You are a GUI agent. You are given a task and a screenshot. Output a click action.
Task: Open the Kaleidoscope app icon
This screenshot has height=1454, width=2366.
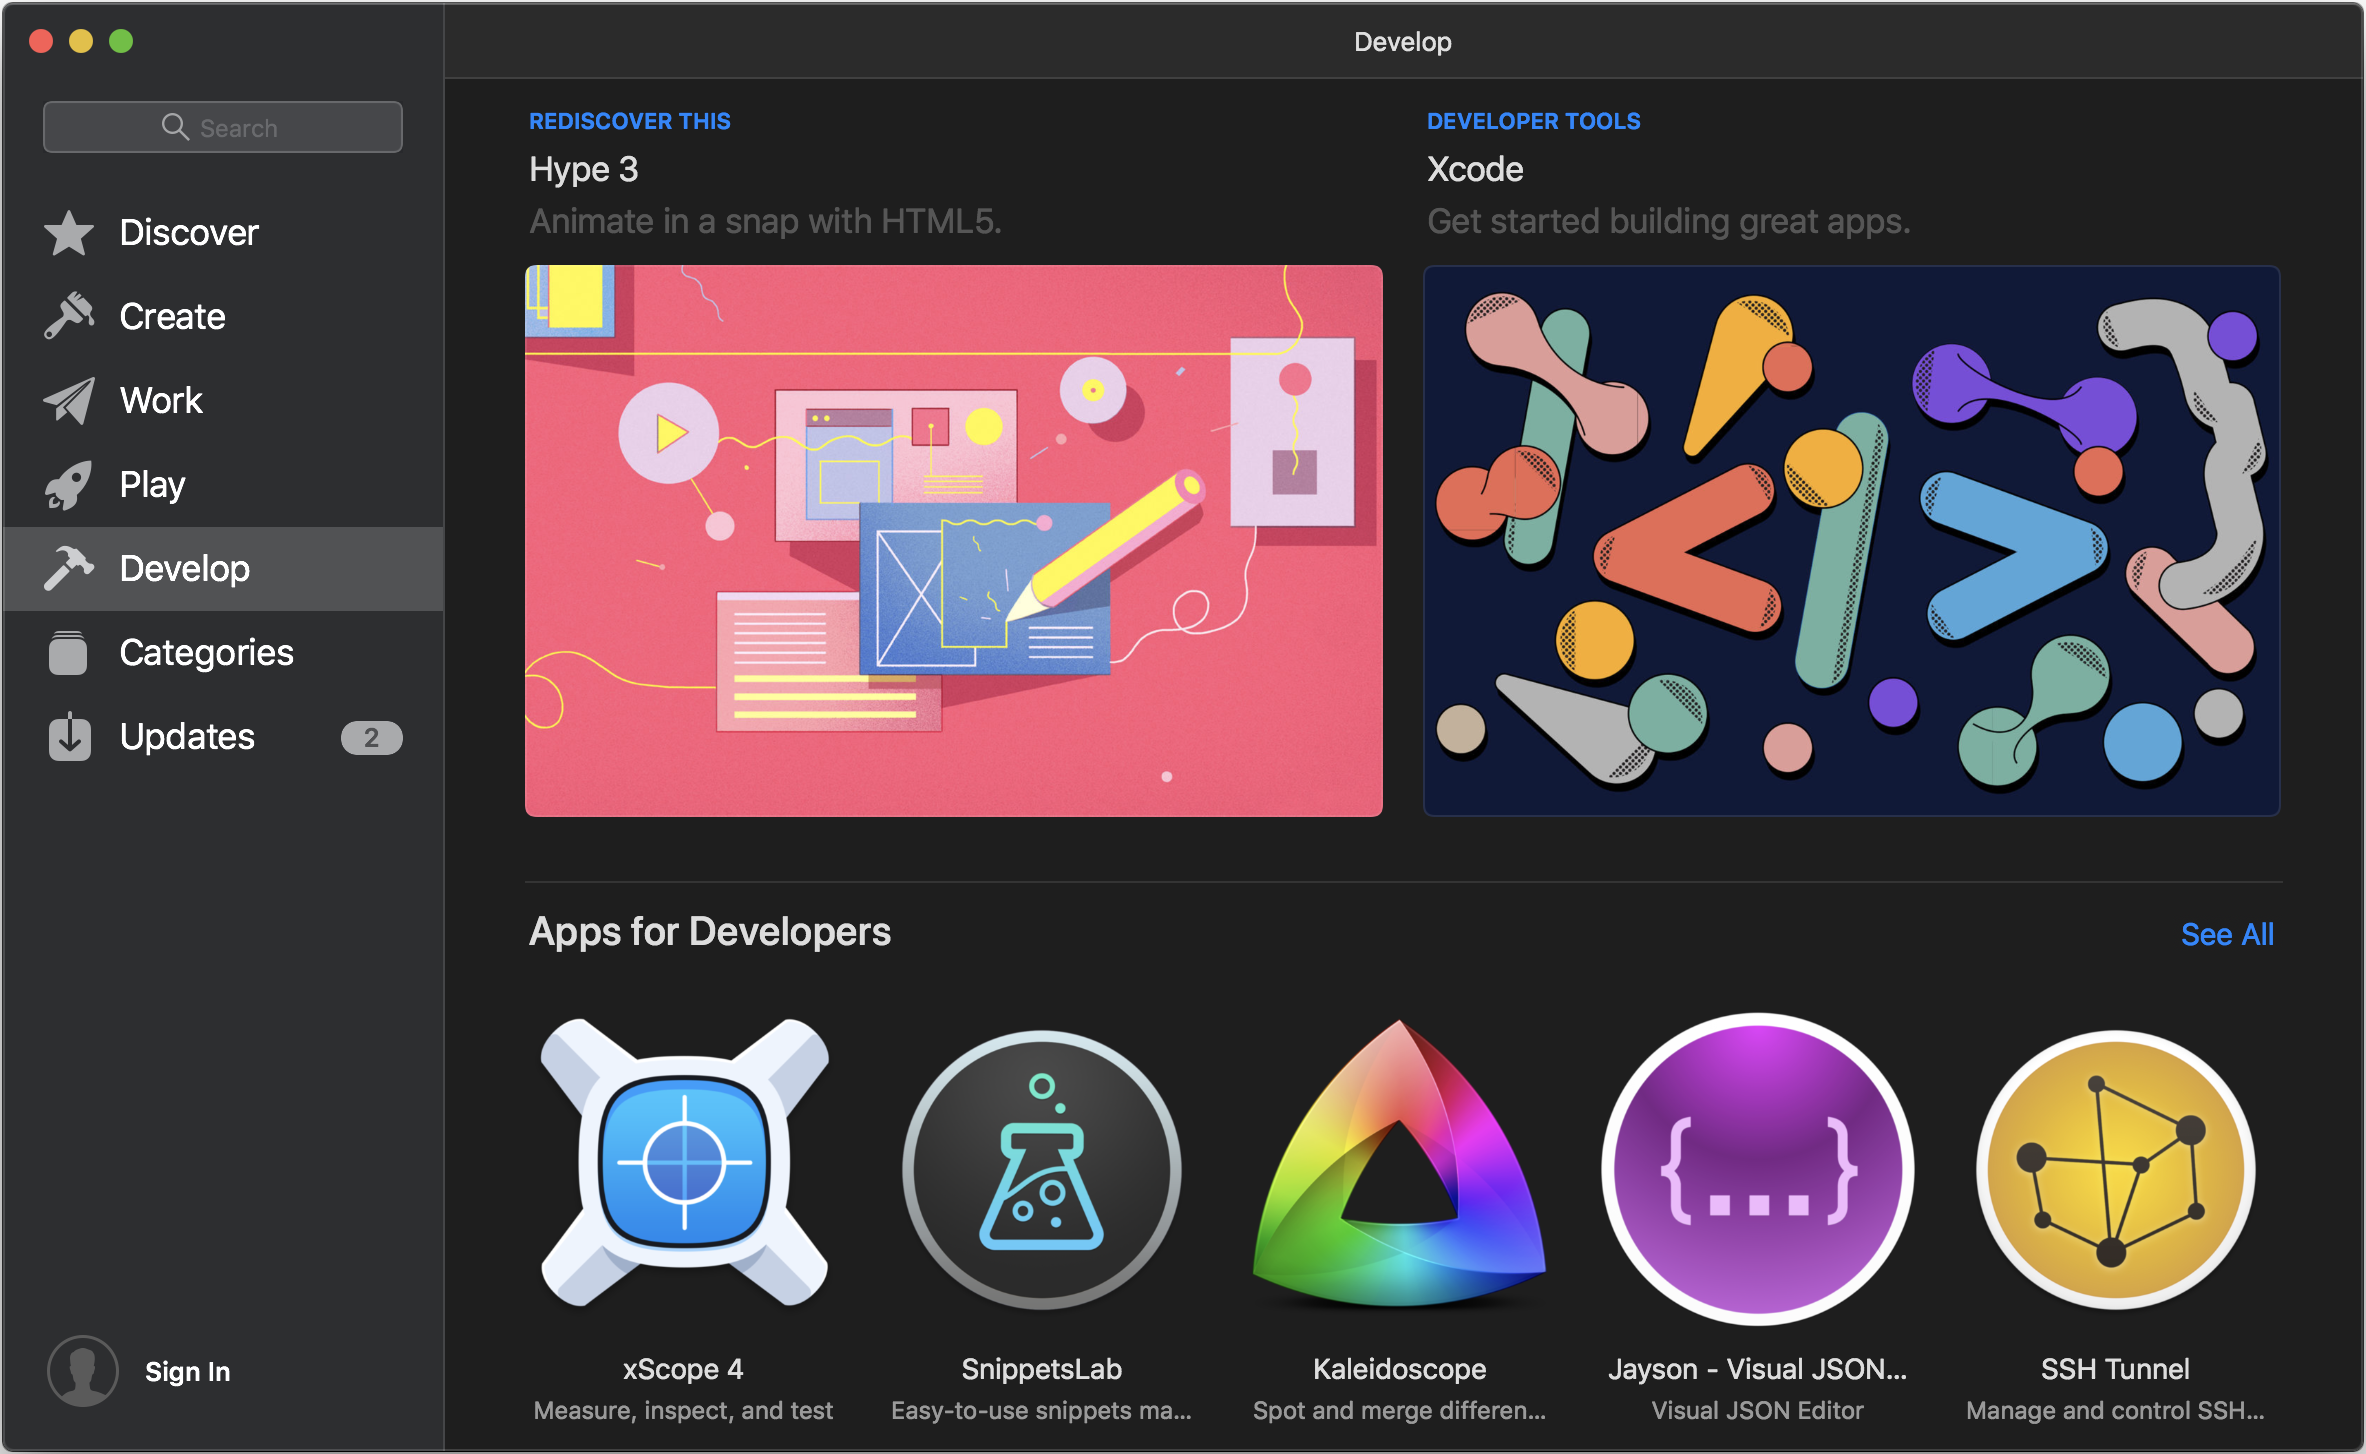[x=1400, y=1164]
